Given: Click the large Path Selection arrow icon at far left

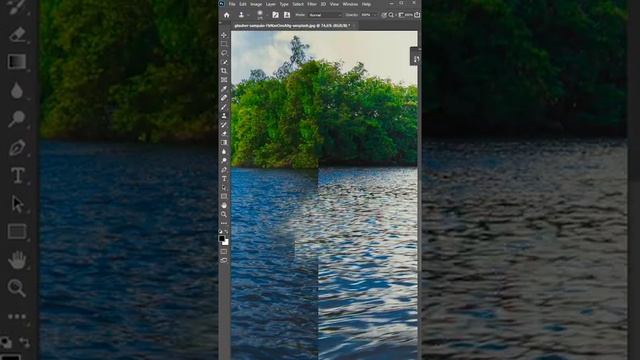Looking at the screenshot, I should pyautogui.click(x=17, y=204).
